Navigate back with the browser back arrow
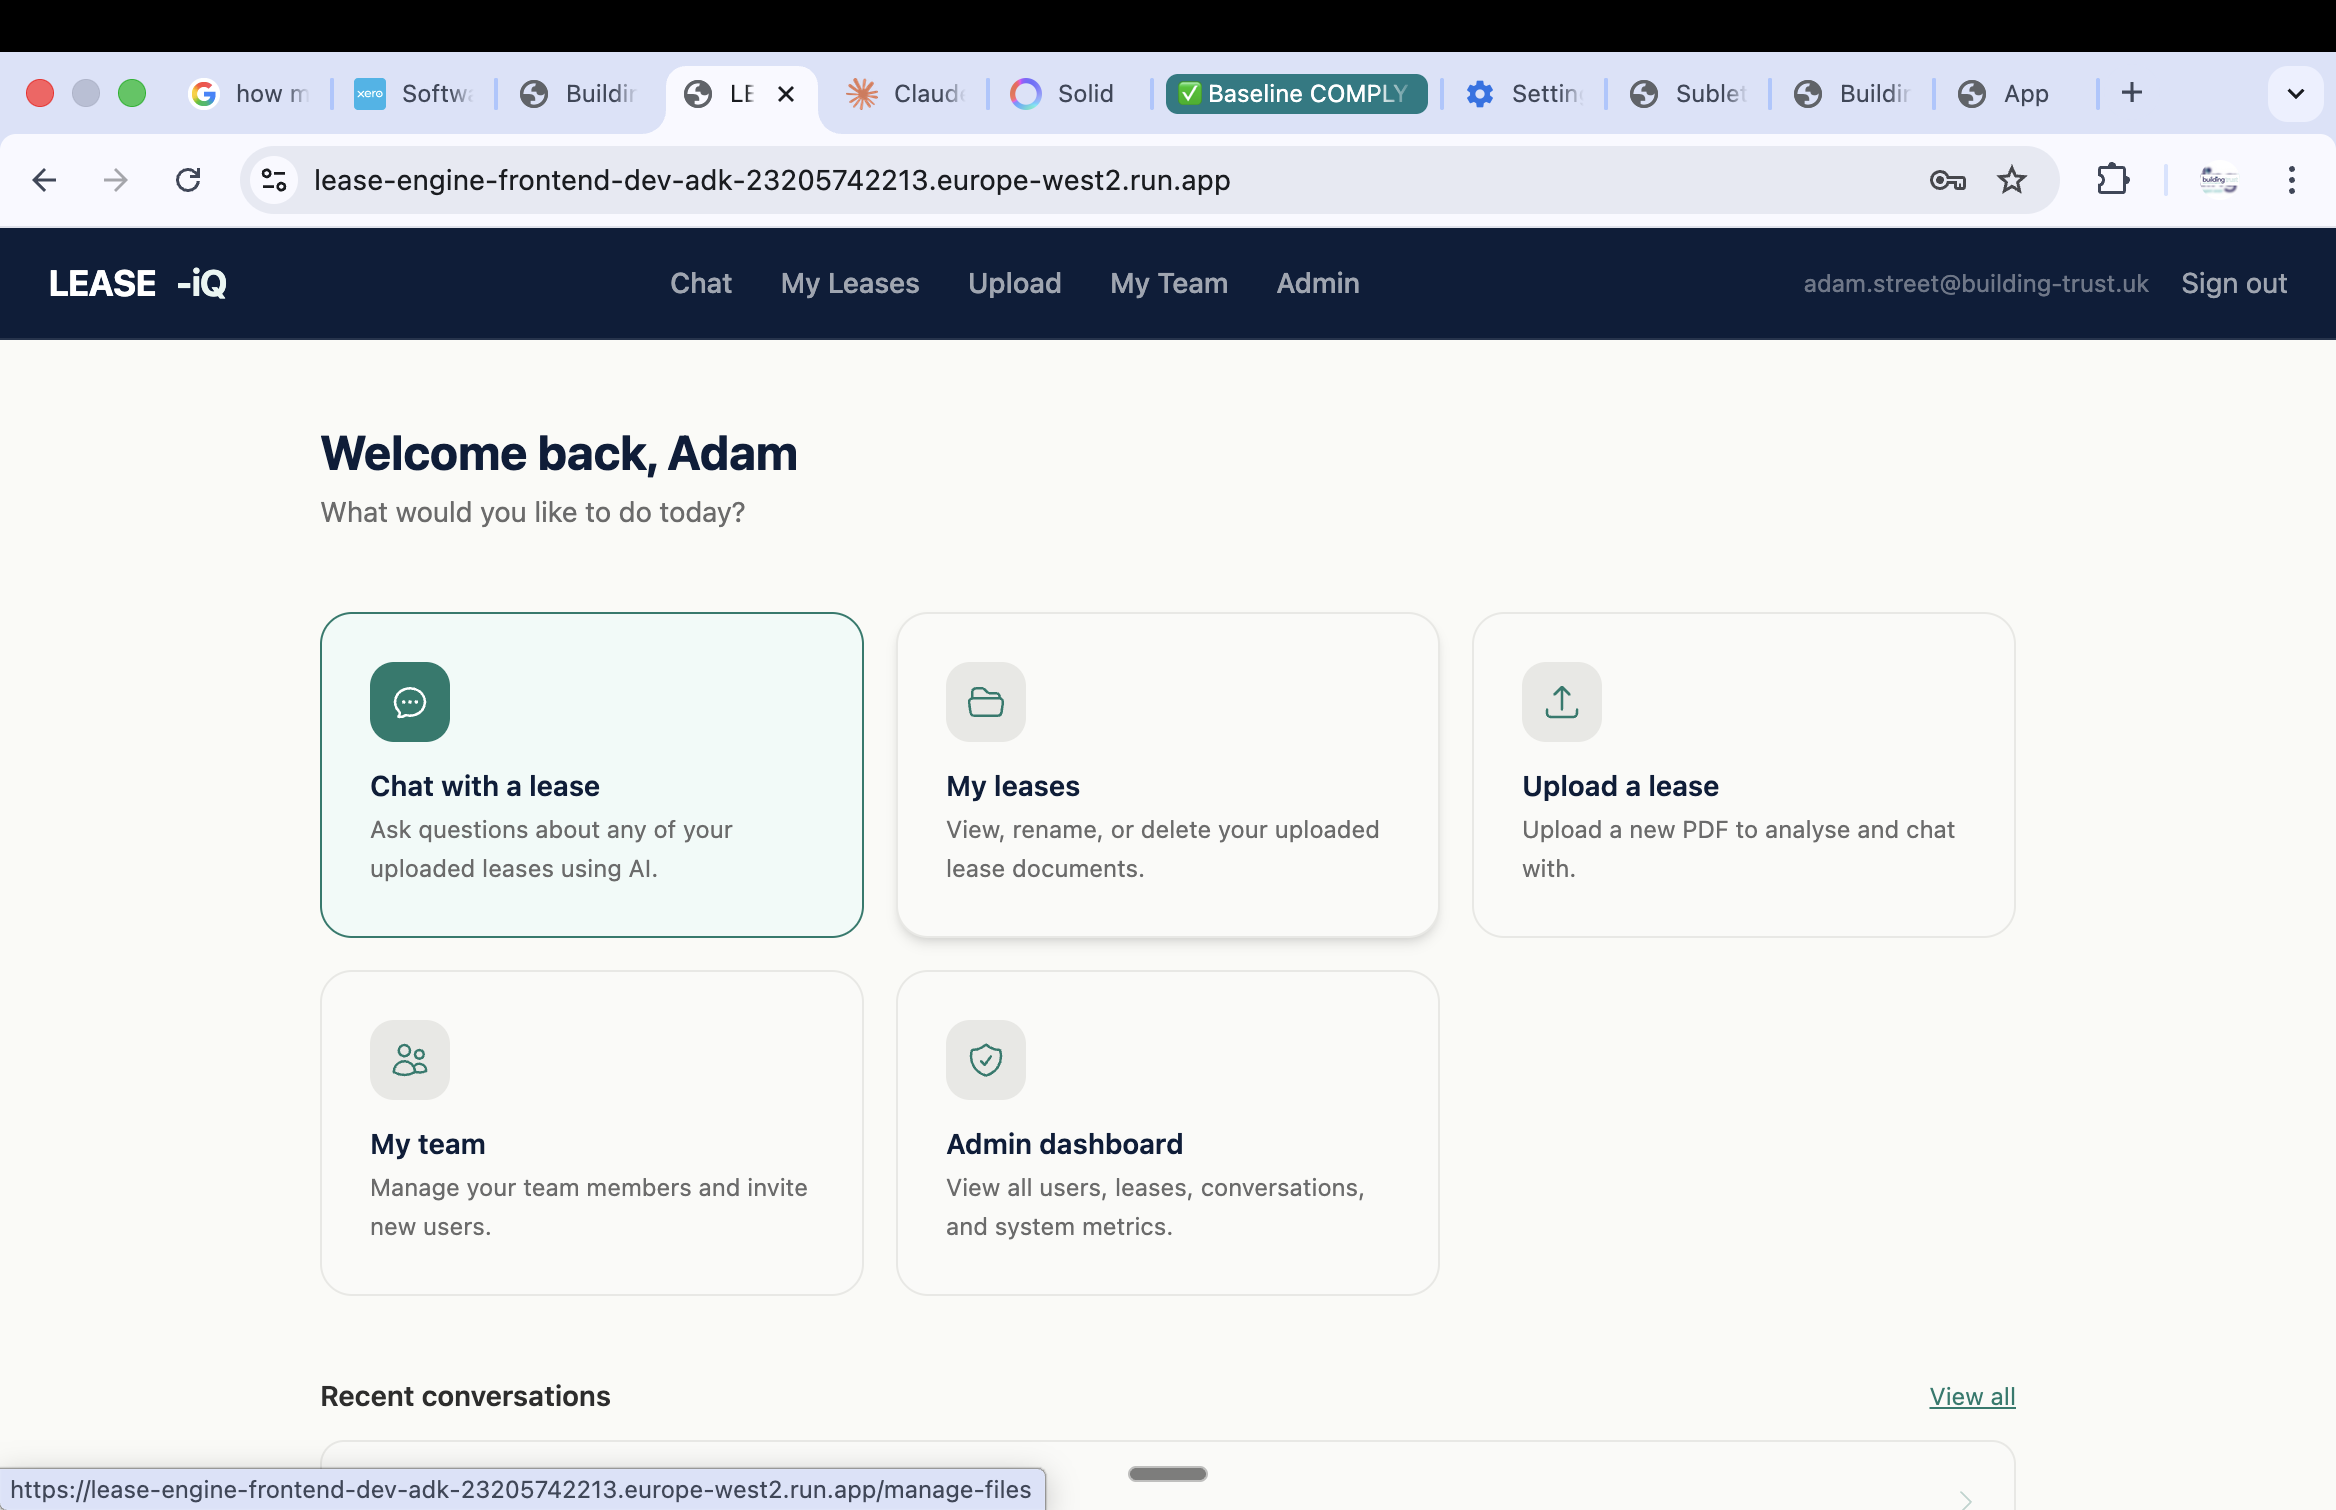The image size is (2336, 1510). coord(44,180)
